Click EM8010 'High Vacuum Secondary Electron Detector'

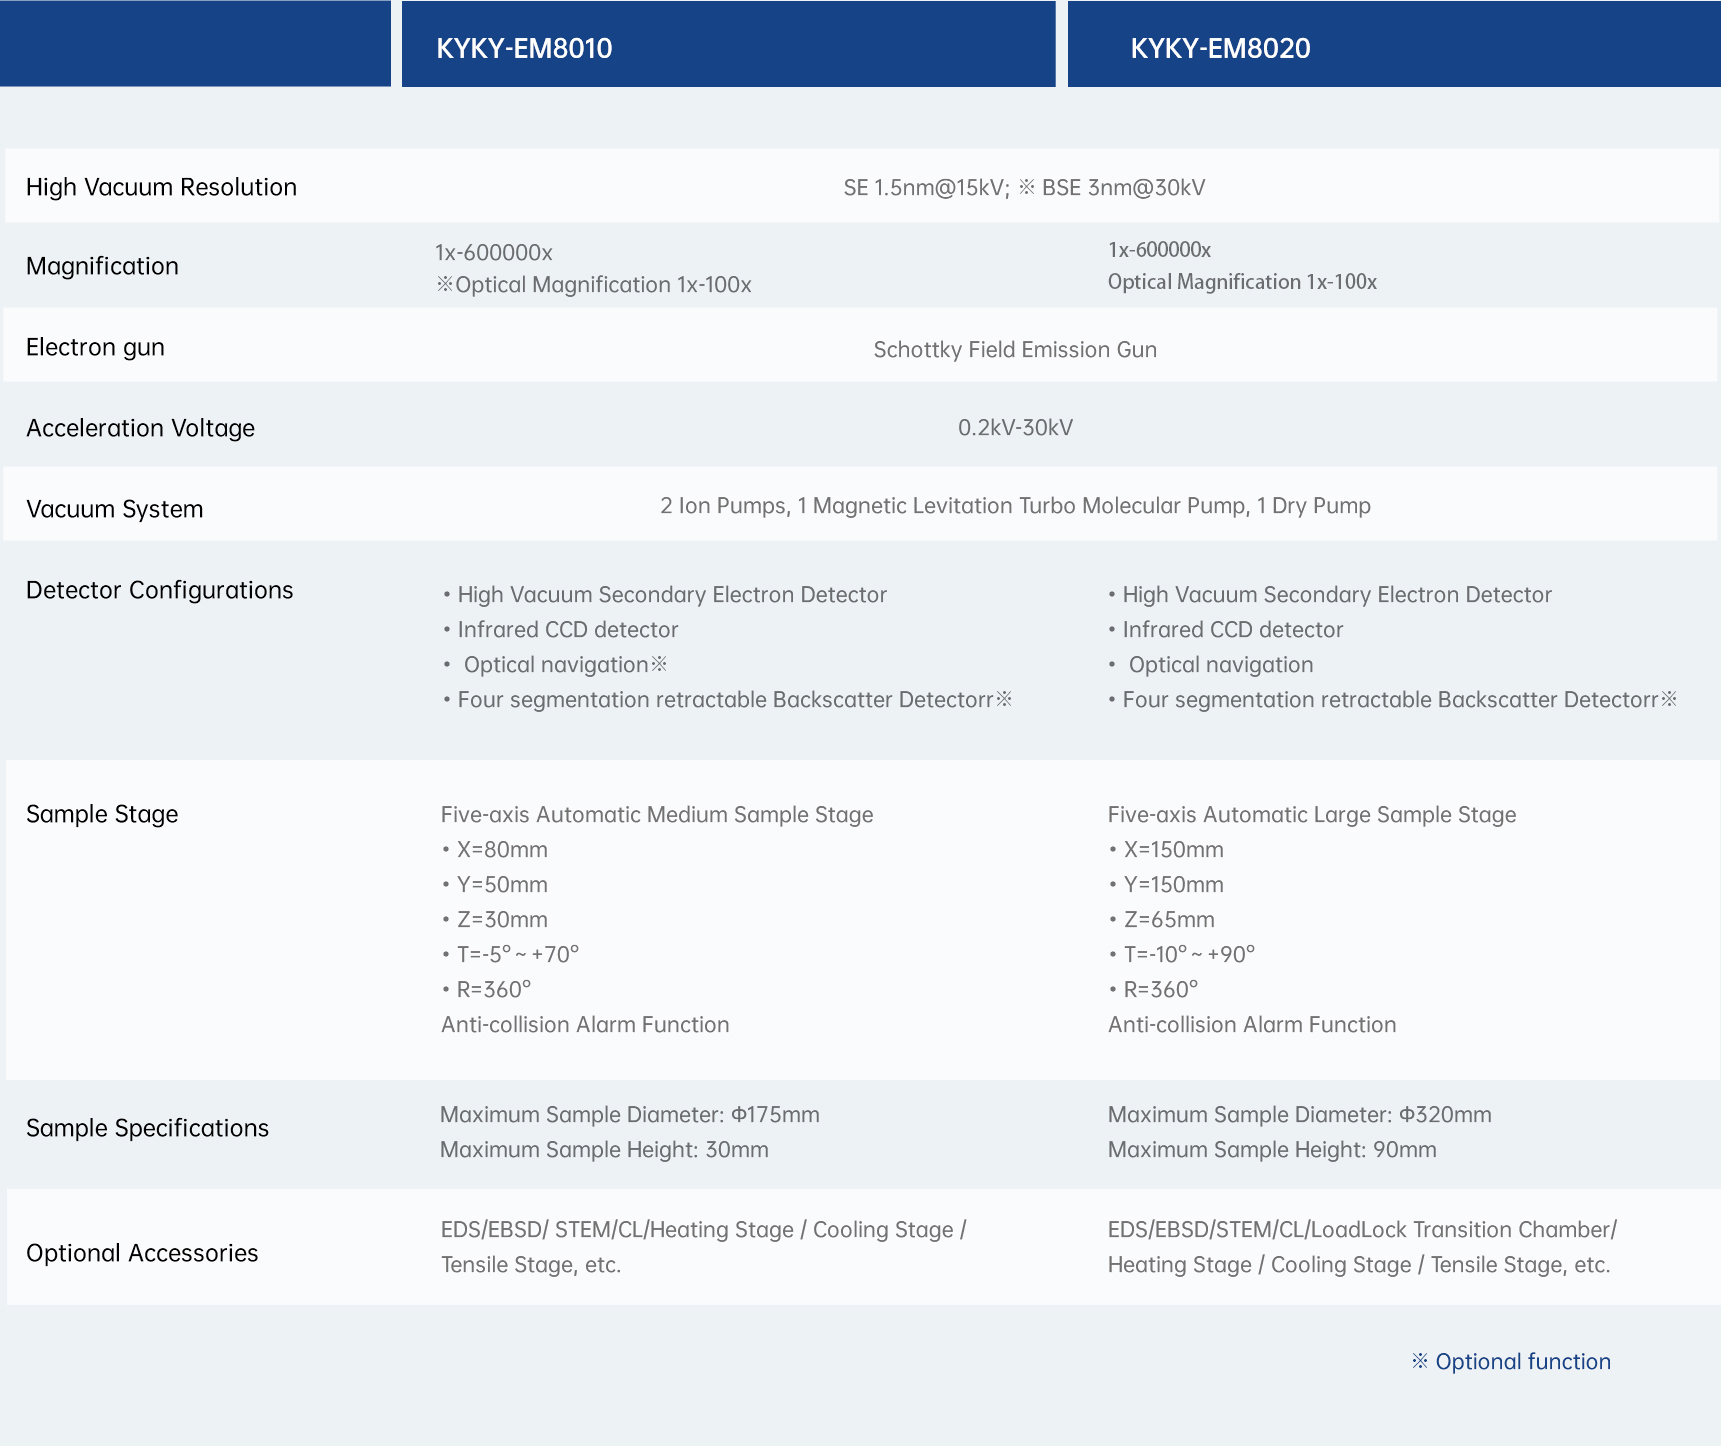click(x=665, y=595)
